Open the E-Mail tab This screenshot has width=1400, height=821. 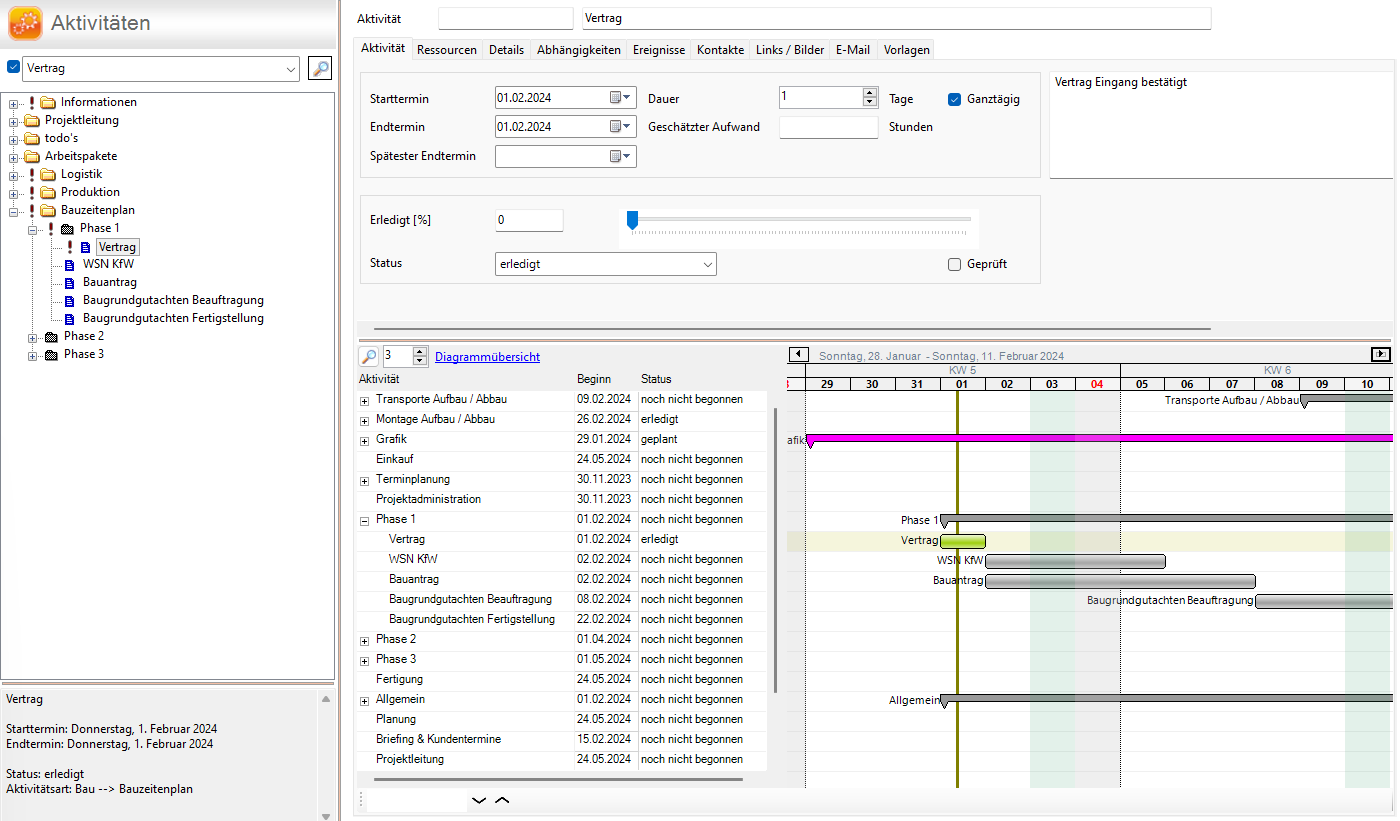(853, 50)
